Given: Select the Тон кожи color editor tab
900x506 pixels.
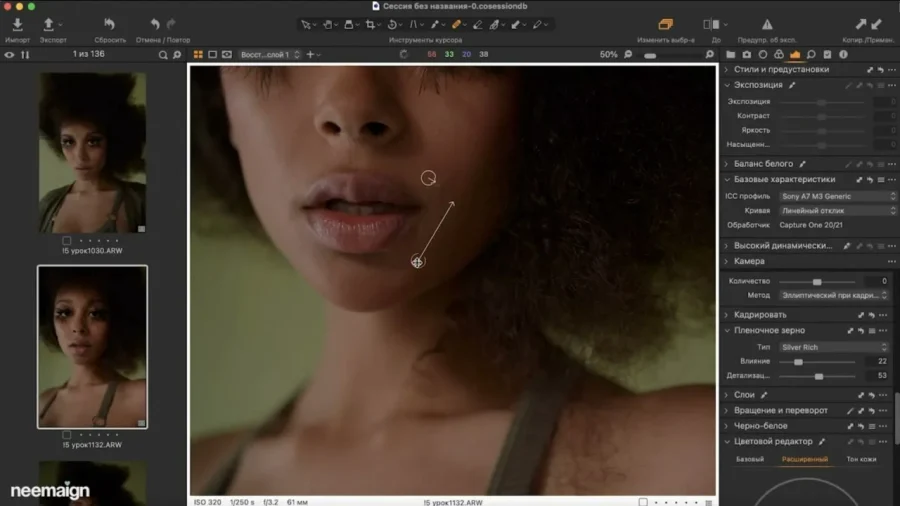Looking at the screenshot, I should [x=861, y=459].
